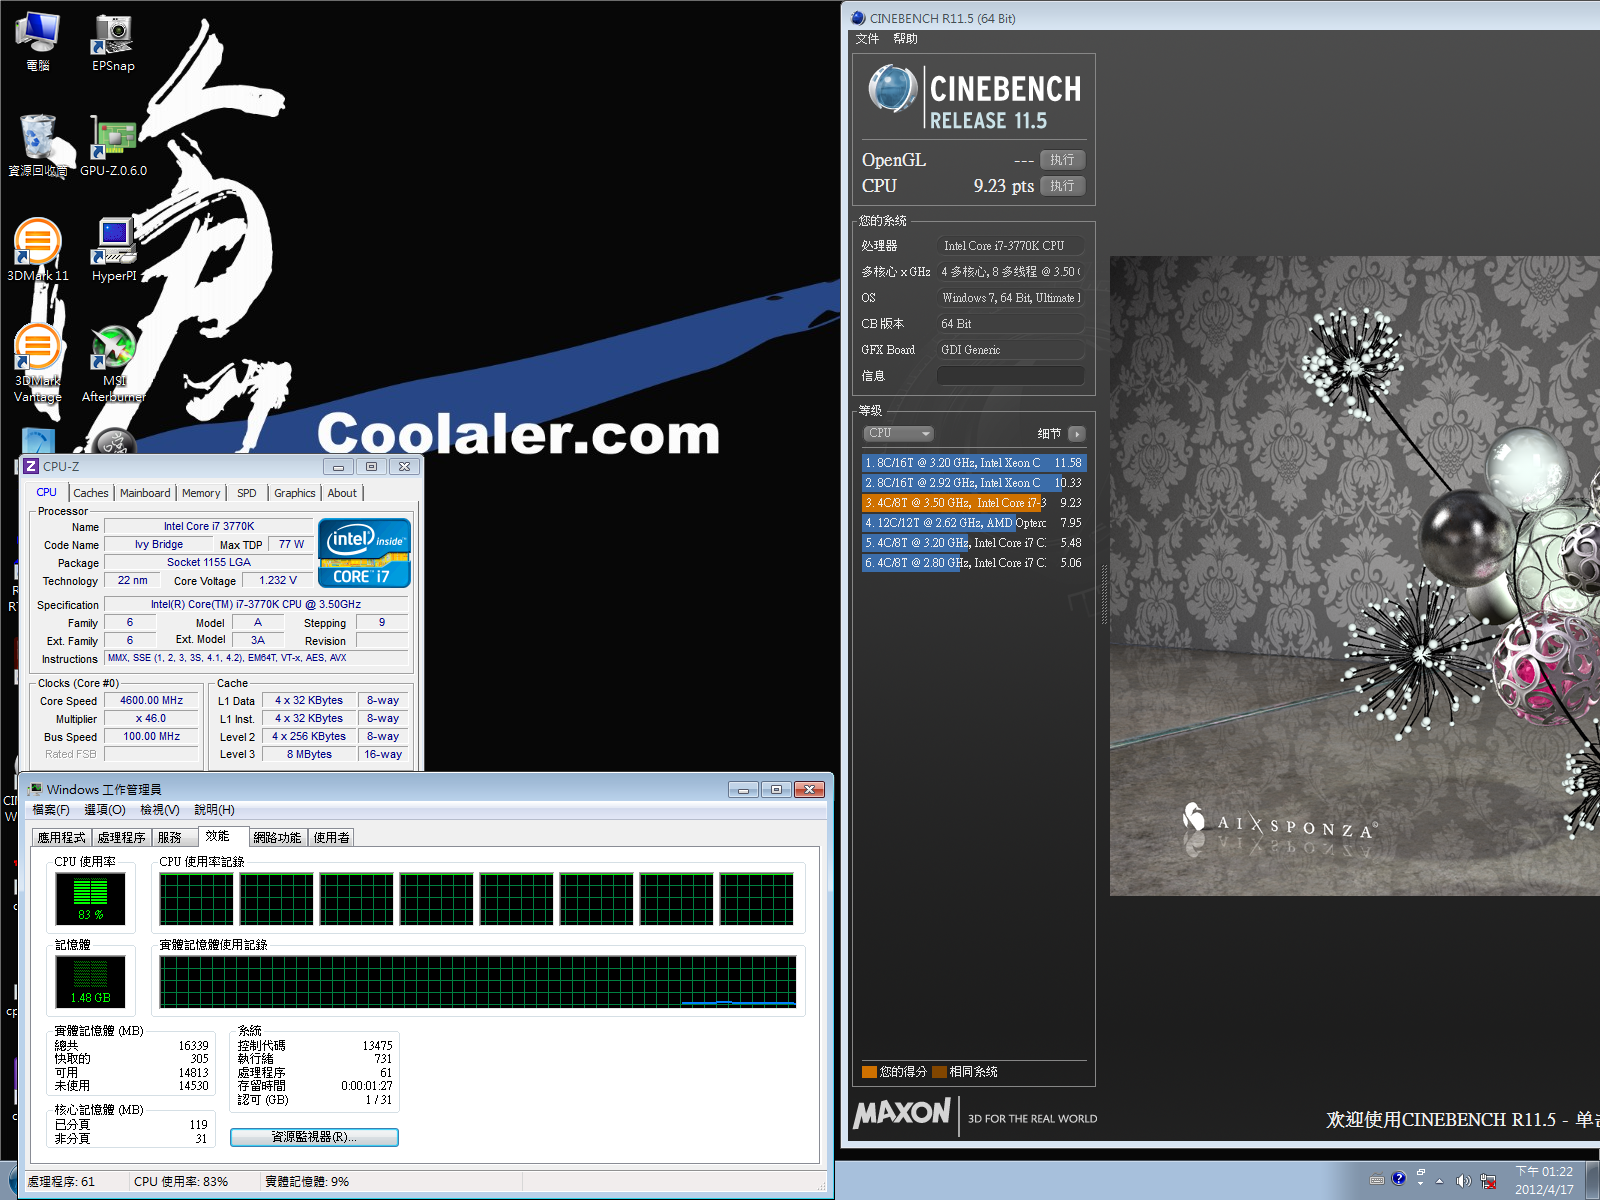Open the network status tray icon
Viewport: 1600px width, 1200px height.
[x=1488, y=1181]
